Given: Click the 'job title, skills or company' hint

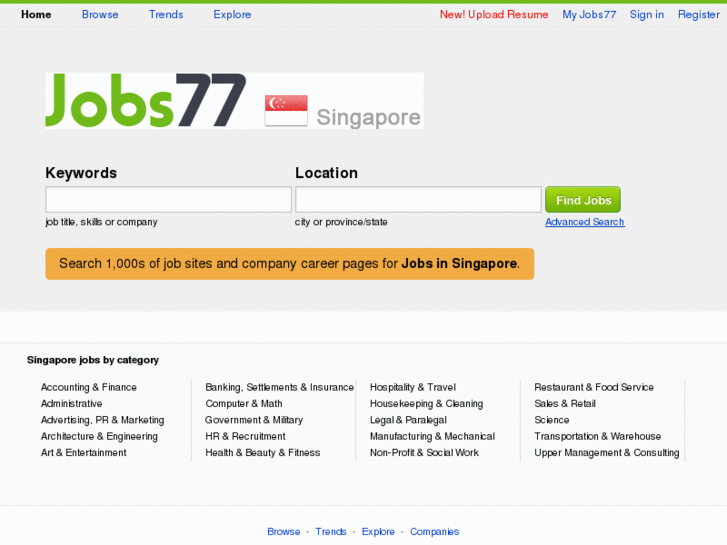Looking at the screenshot, I should (x=101, y=222).
